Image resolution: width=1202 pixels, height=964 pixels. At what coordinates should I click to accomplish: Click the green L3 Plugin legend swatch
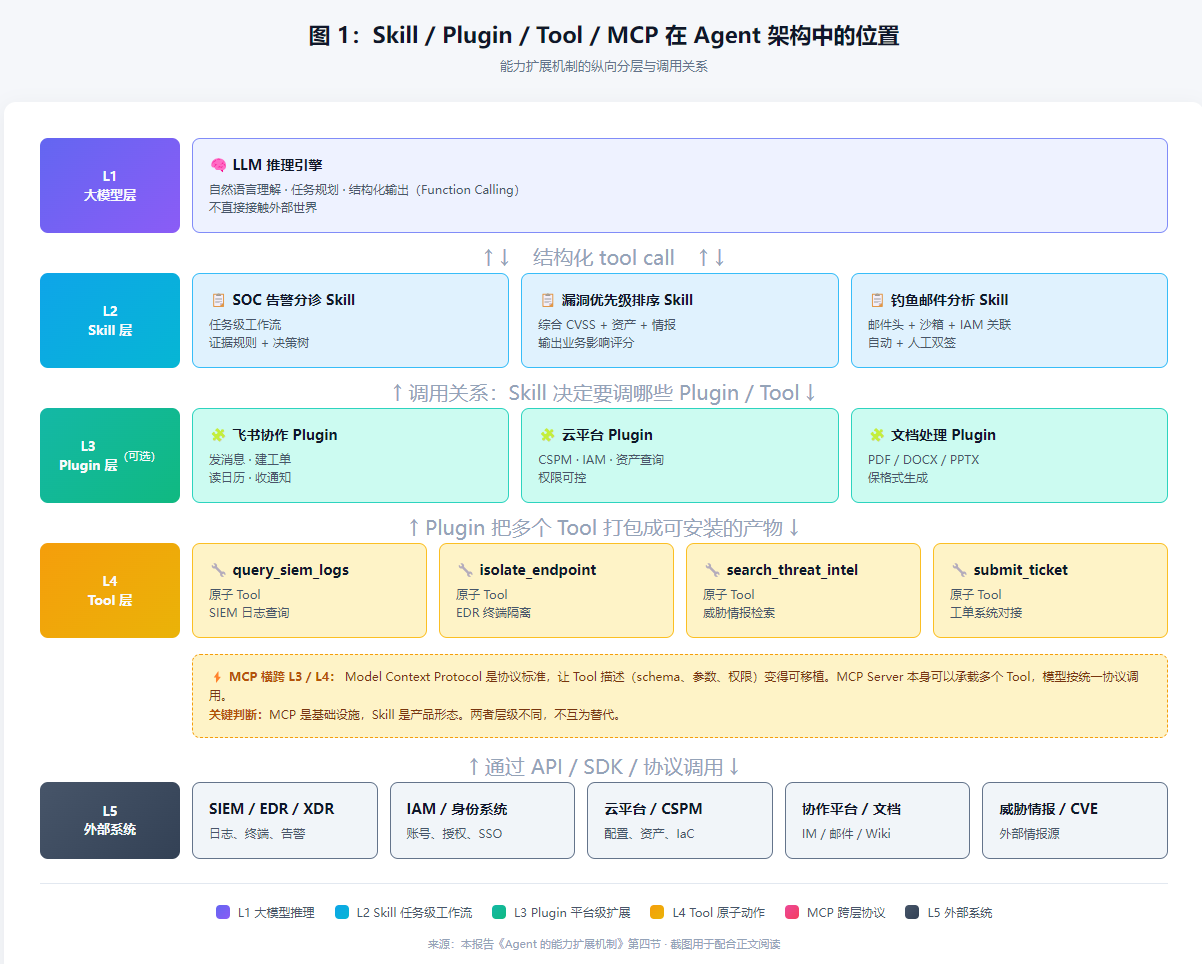pos(499,912)
